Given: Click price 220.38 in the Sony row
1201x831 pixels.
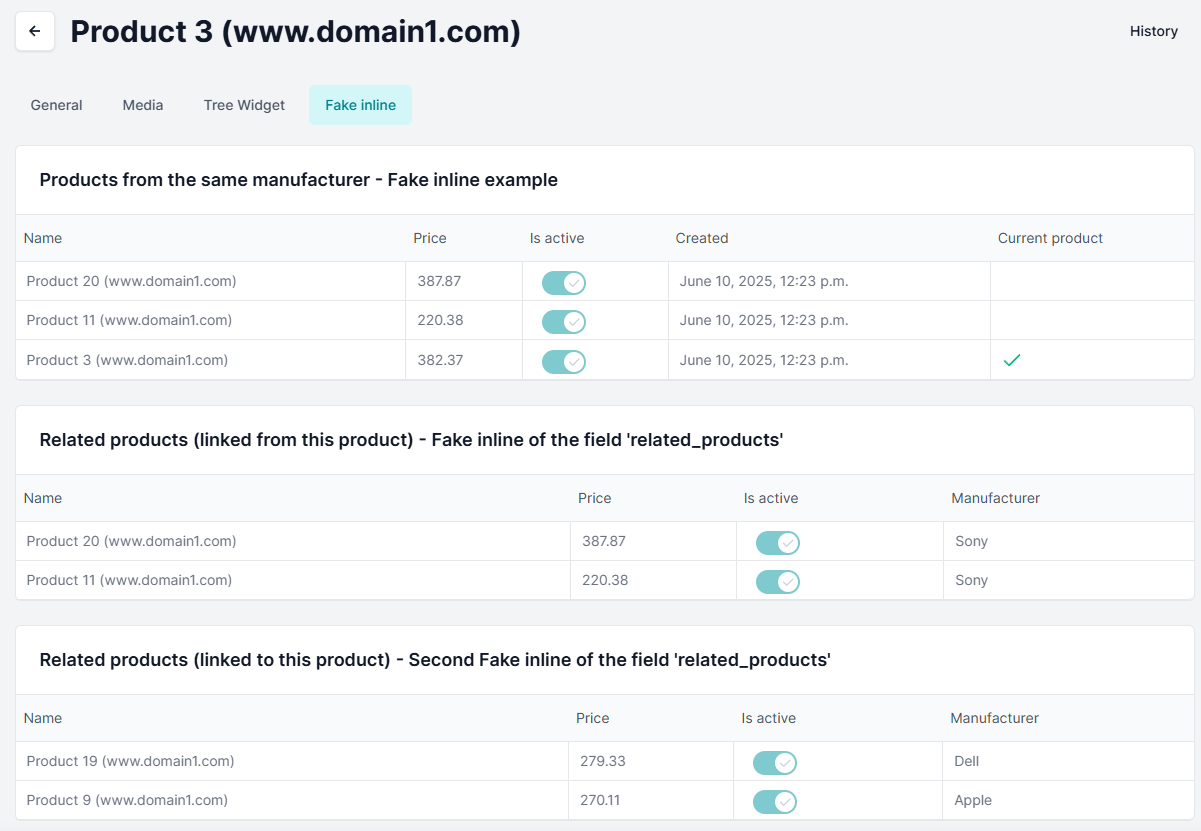Looking at the screenshot, I should click(605, 580).
